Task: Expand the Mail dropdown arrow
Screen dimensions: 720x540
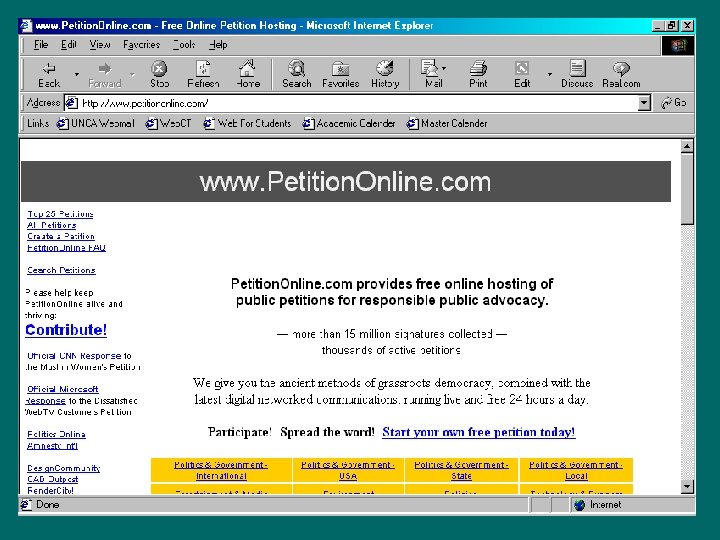Action: (x=444, y=68)
